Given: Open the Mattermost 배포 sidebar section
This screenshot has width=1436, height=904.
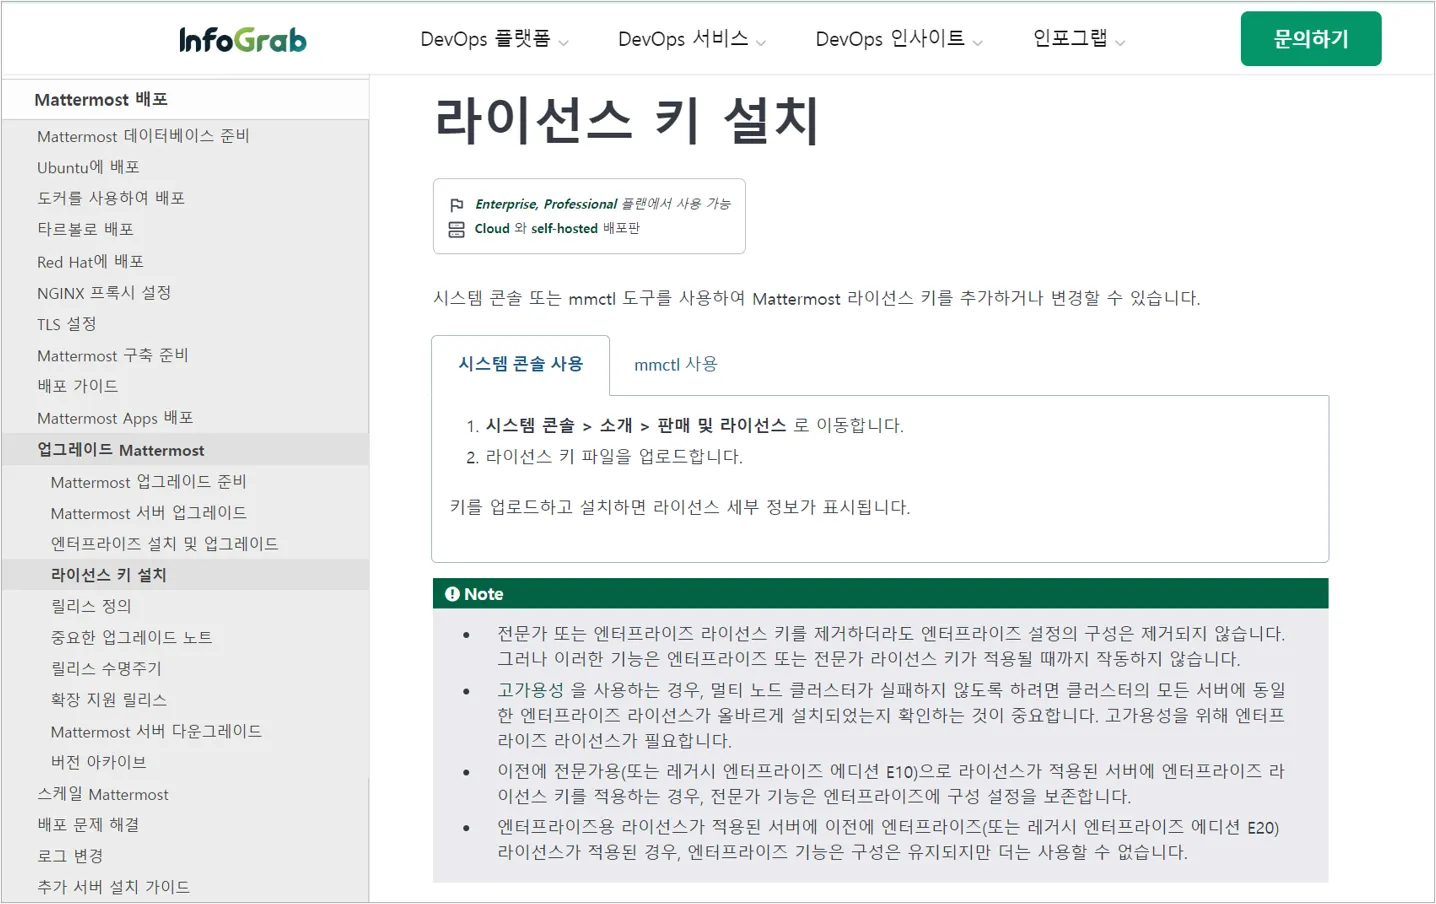Looking at the screenshot, I should tap(101, 100).
